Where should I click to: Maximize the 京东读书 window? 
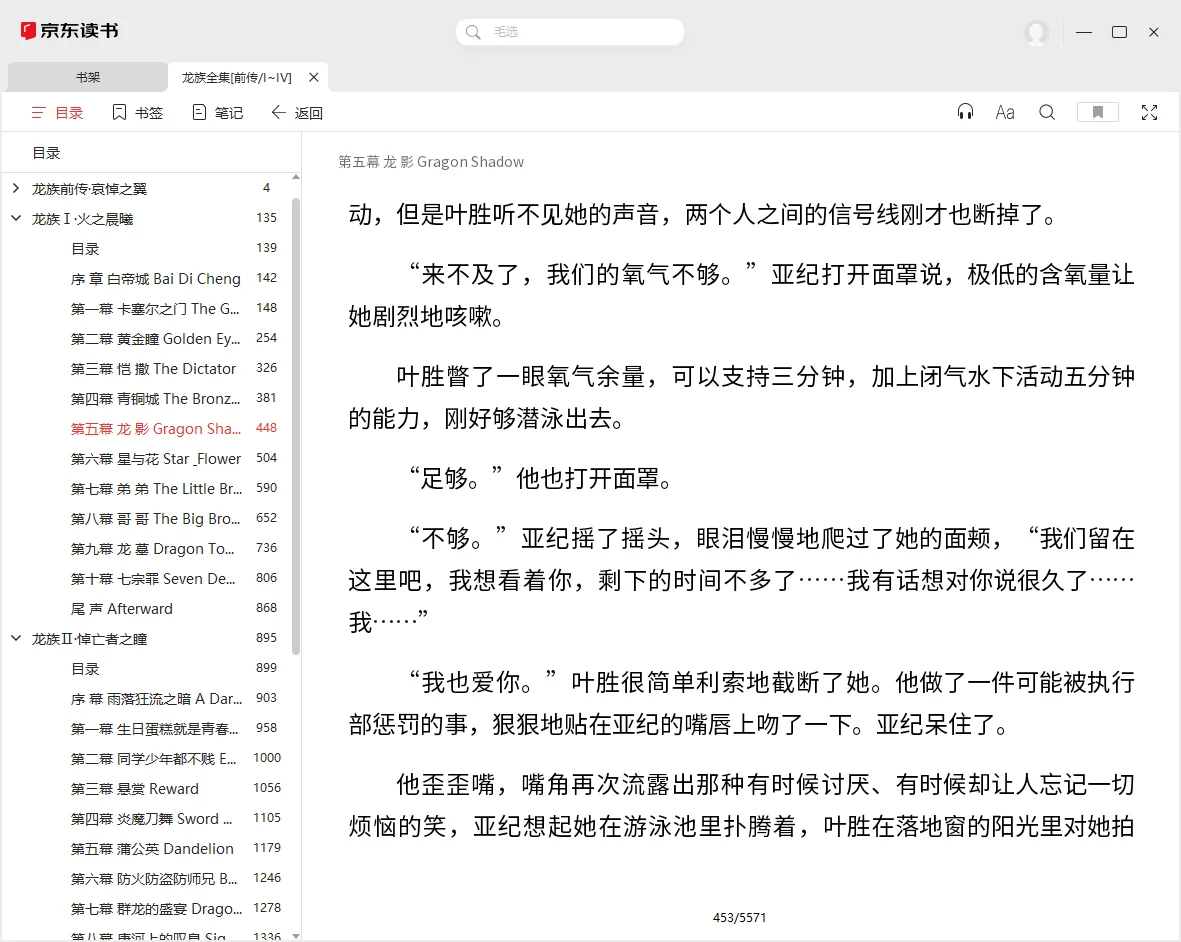coord(1119,32)
